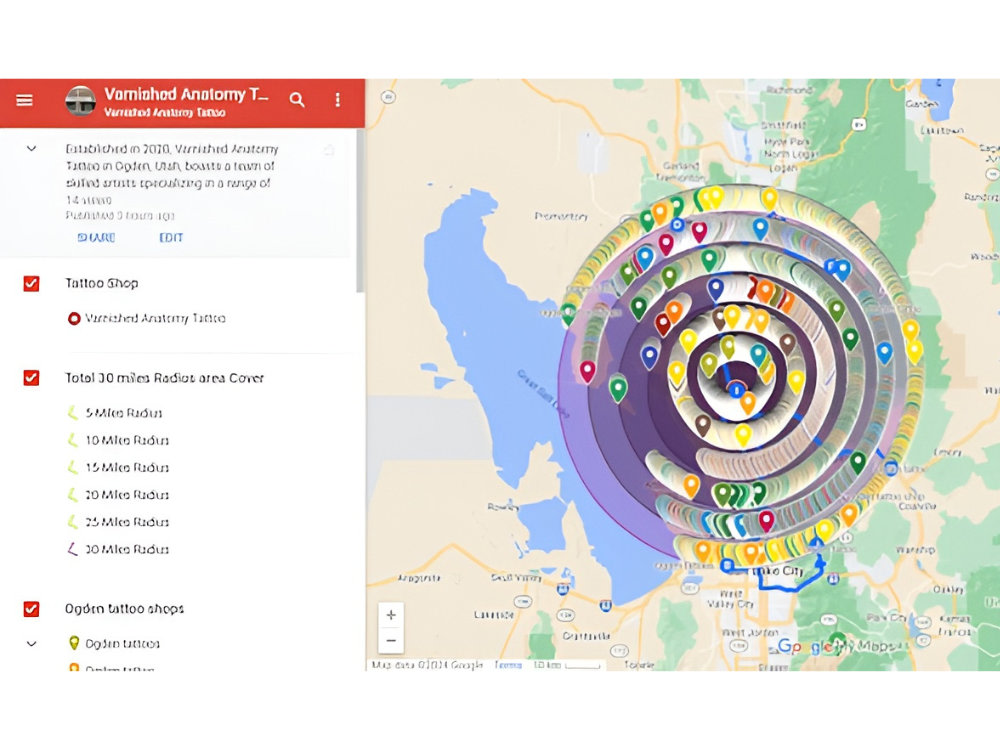
Task: Click the Ogden tattoo shops layer title
Action: click(124, 609)
